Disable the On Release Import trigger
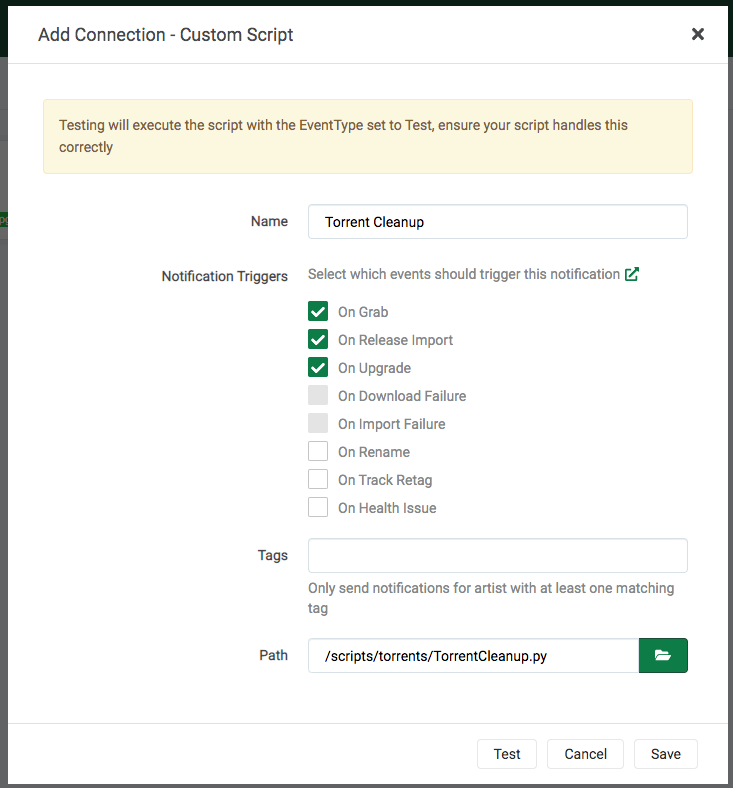Viewport: 733px width, 788px height. coord(318,340)
